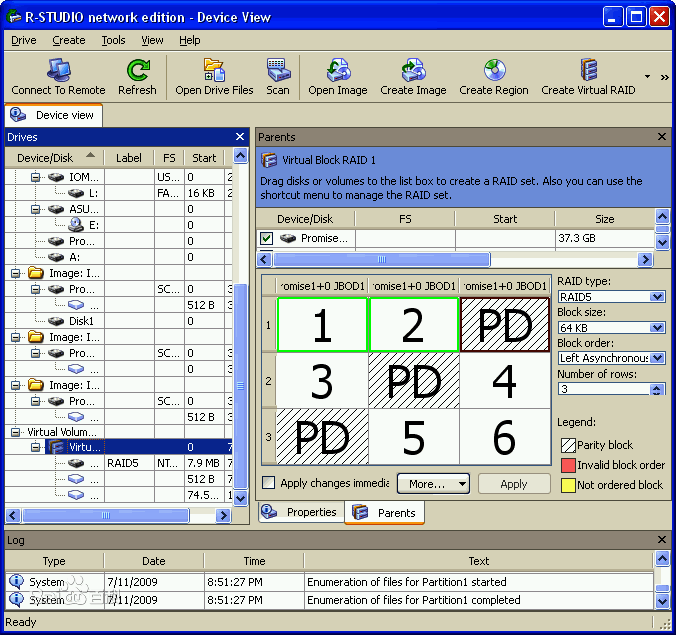Click the Refresh toolbar icon
Screen dimensions: 676x635
(x=137, y=71)
